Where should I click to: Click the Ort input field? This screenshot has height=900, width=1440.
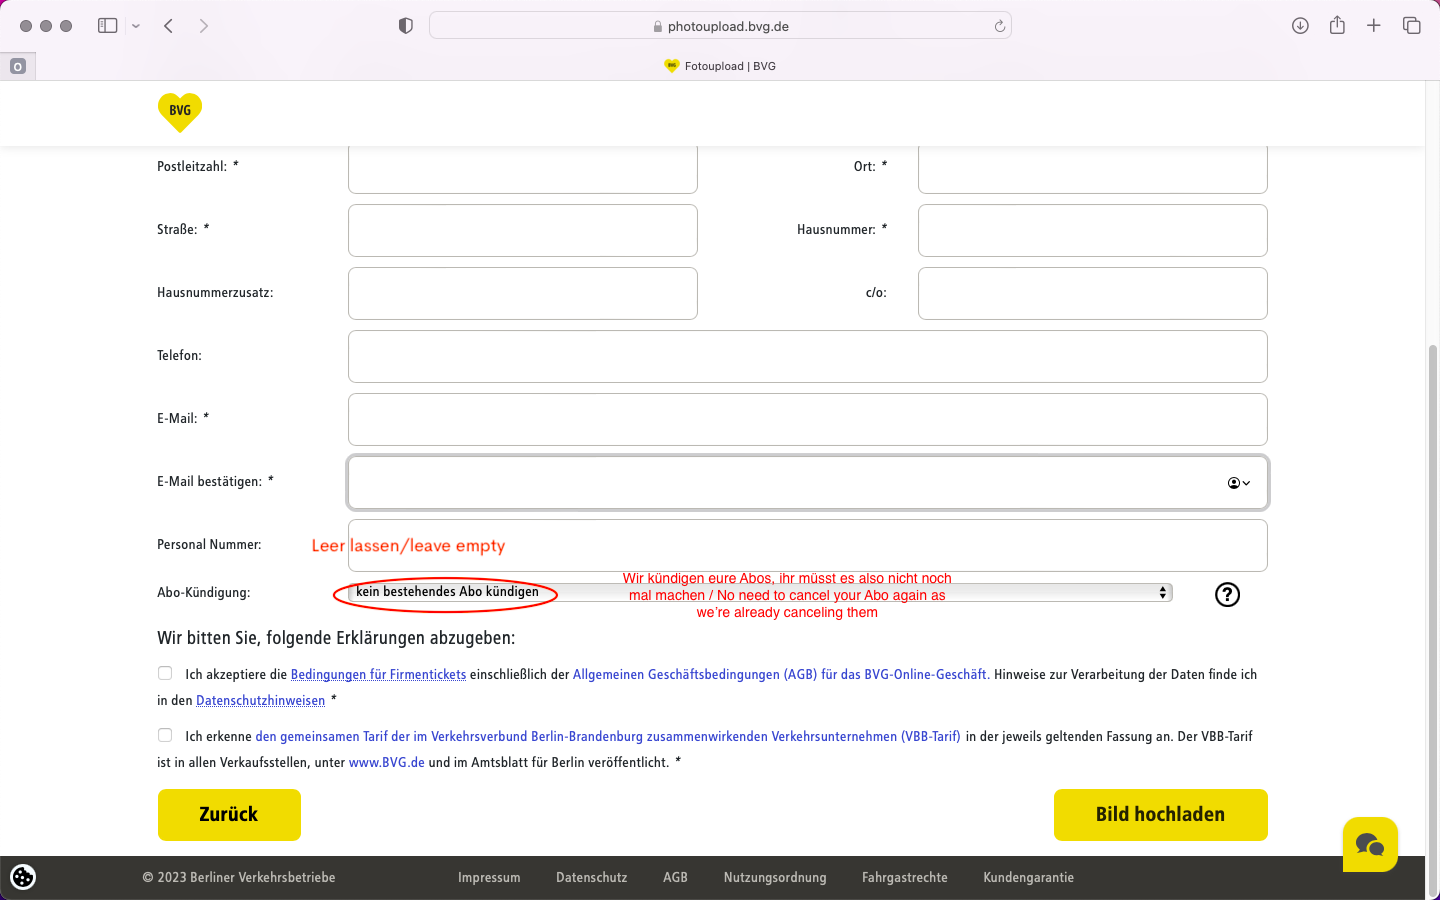point(1093,168)
